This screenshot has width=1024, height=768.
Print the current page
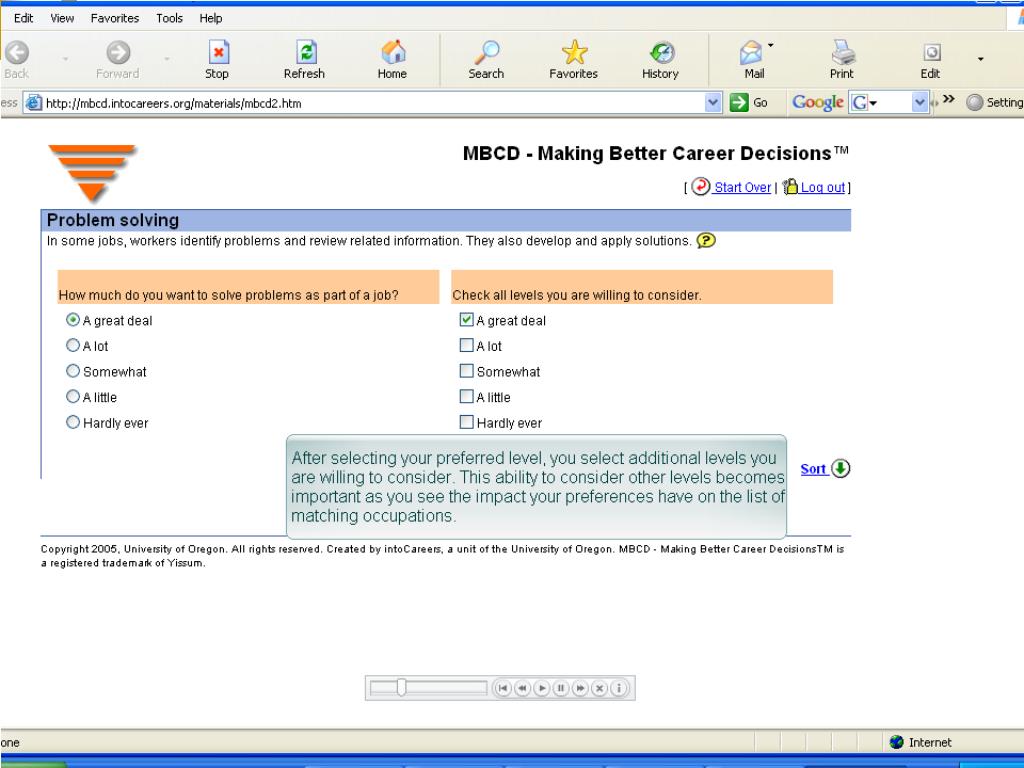842,59
